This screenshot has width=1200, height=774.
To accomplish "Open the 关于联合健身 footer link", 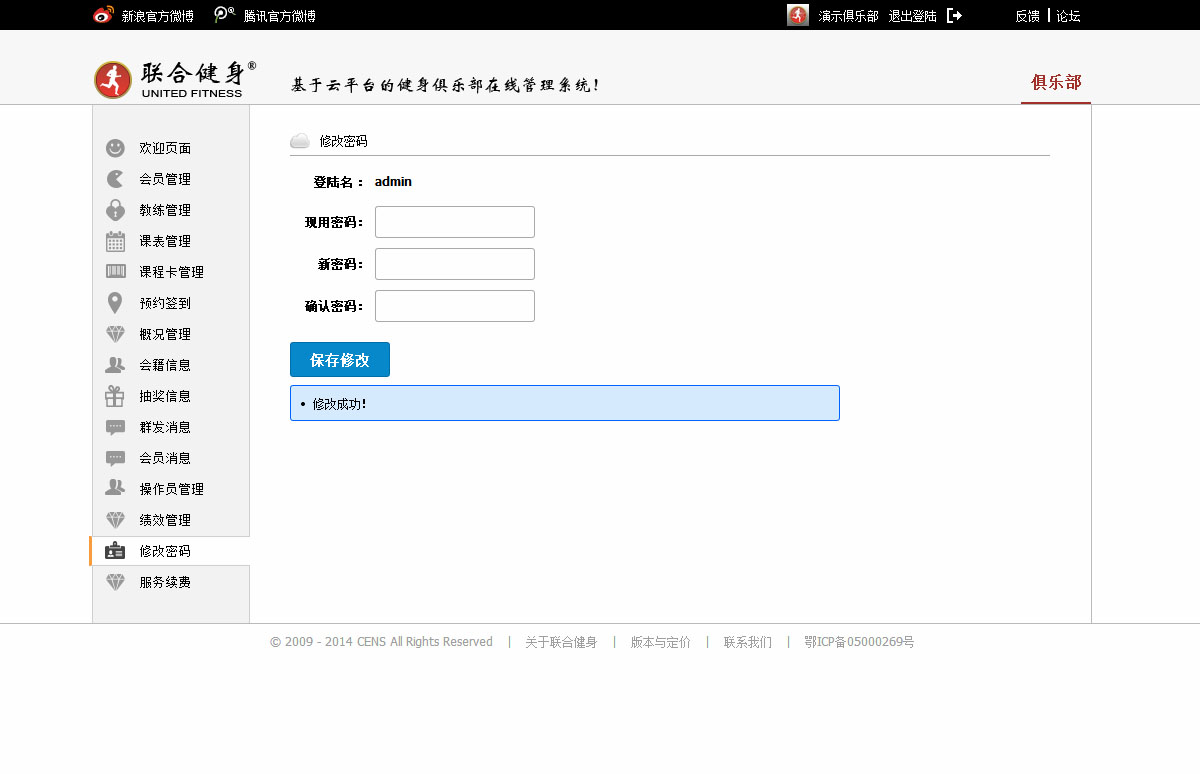I will click(561, 642).
